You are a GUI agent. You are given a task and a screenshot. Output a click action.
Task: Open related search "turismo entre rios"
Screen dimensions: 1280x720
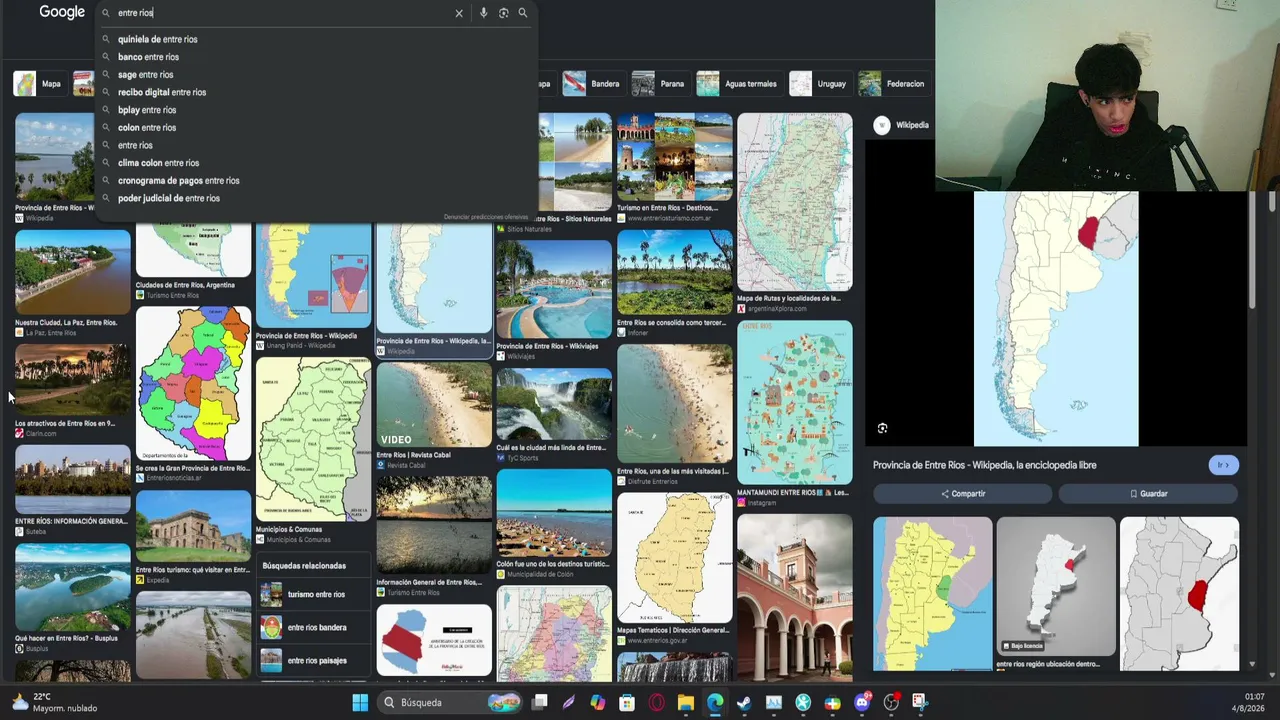pyautogui.click(x=313, y=594)
